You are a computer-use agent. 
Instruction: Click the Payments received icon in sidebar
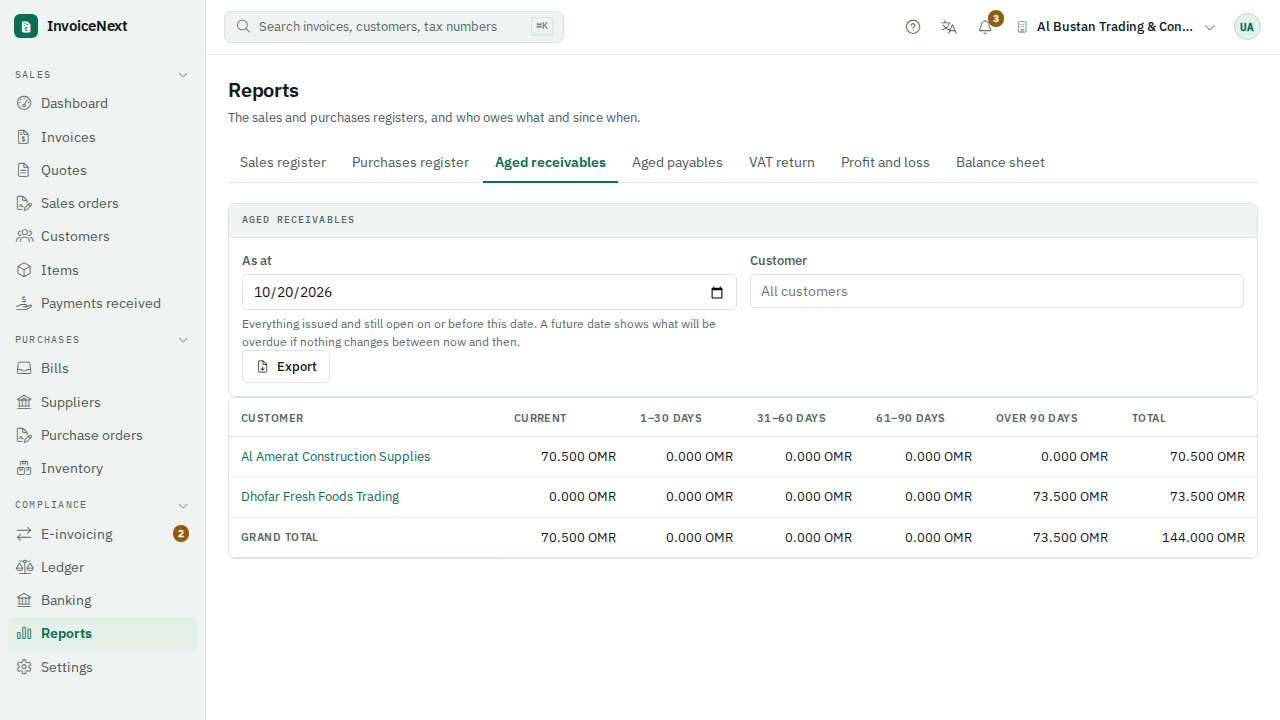pyautogui.click(x=24, y=303)
